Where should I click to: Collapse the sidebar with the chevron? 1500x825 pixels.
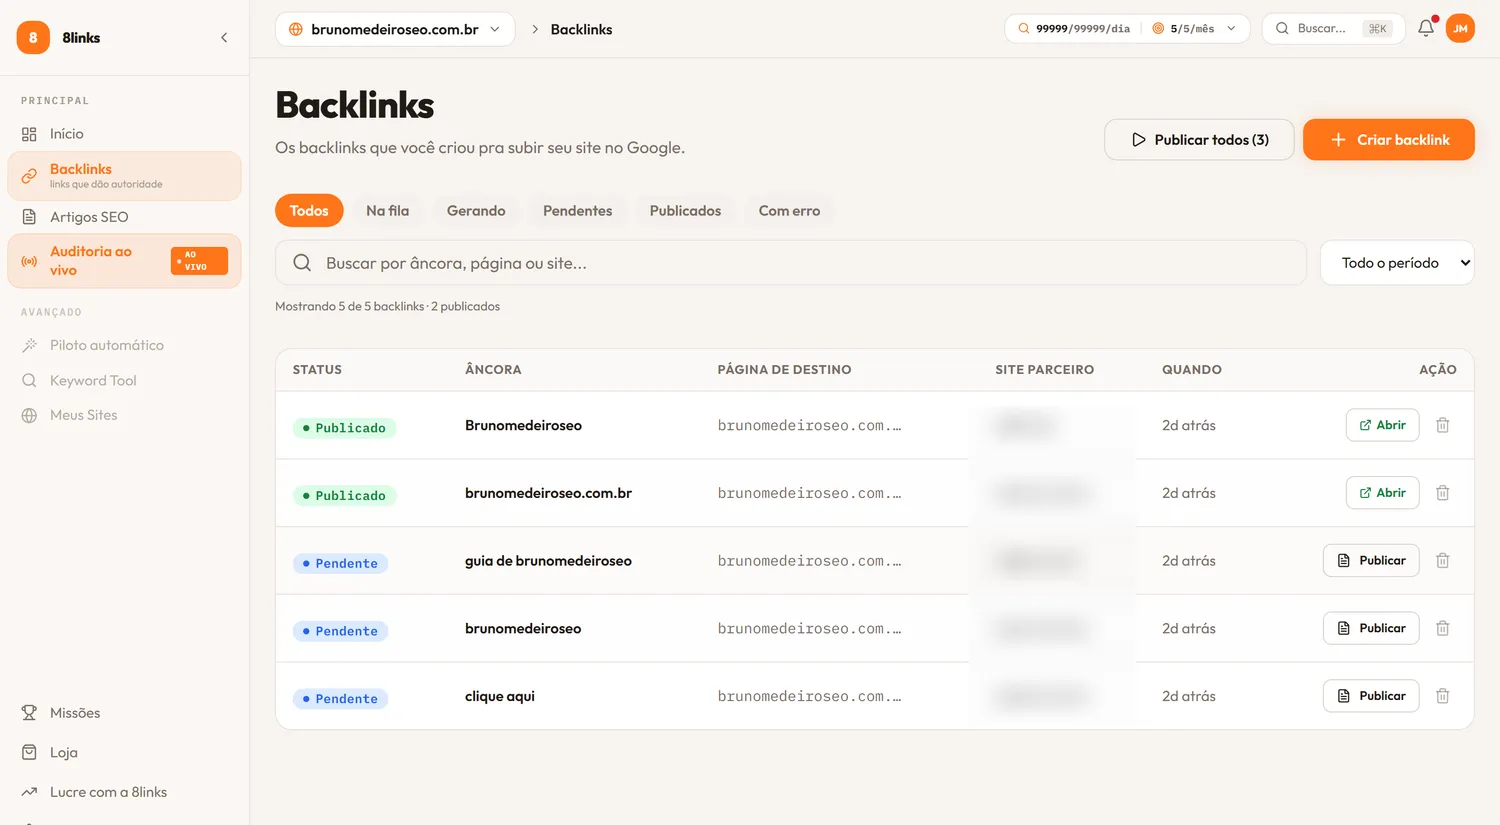click(x=224, y=38)
